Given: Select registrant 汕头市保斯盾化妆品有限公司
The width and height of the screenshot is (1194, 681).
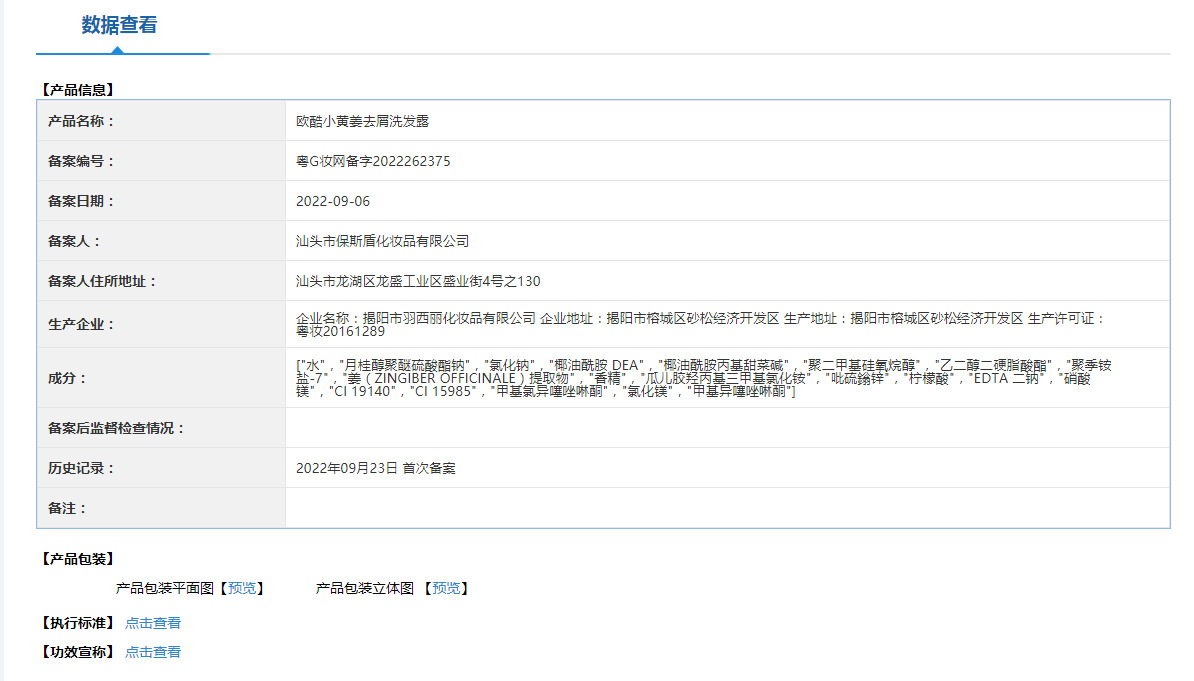Looking at the screenshot, I should pos(382,241).
